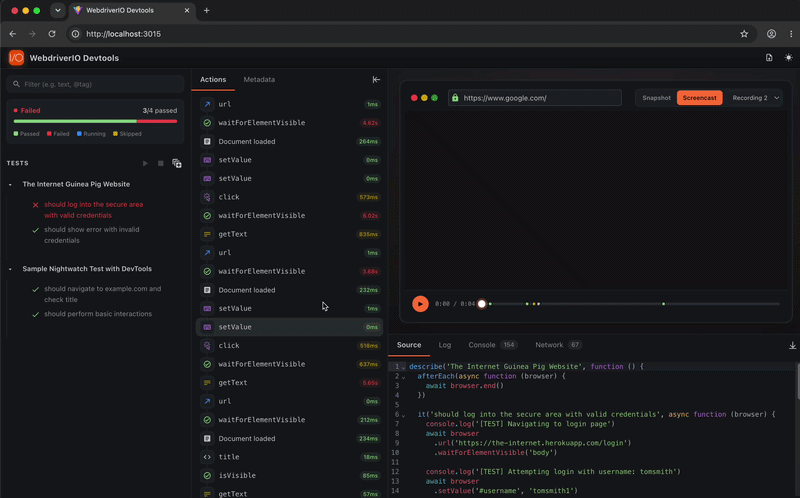The height and width of the screenshot is (498, 800).
Task: Click the Passed legend label
Action: (x=29, y=134)
